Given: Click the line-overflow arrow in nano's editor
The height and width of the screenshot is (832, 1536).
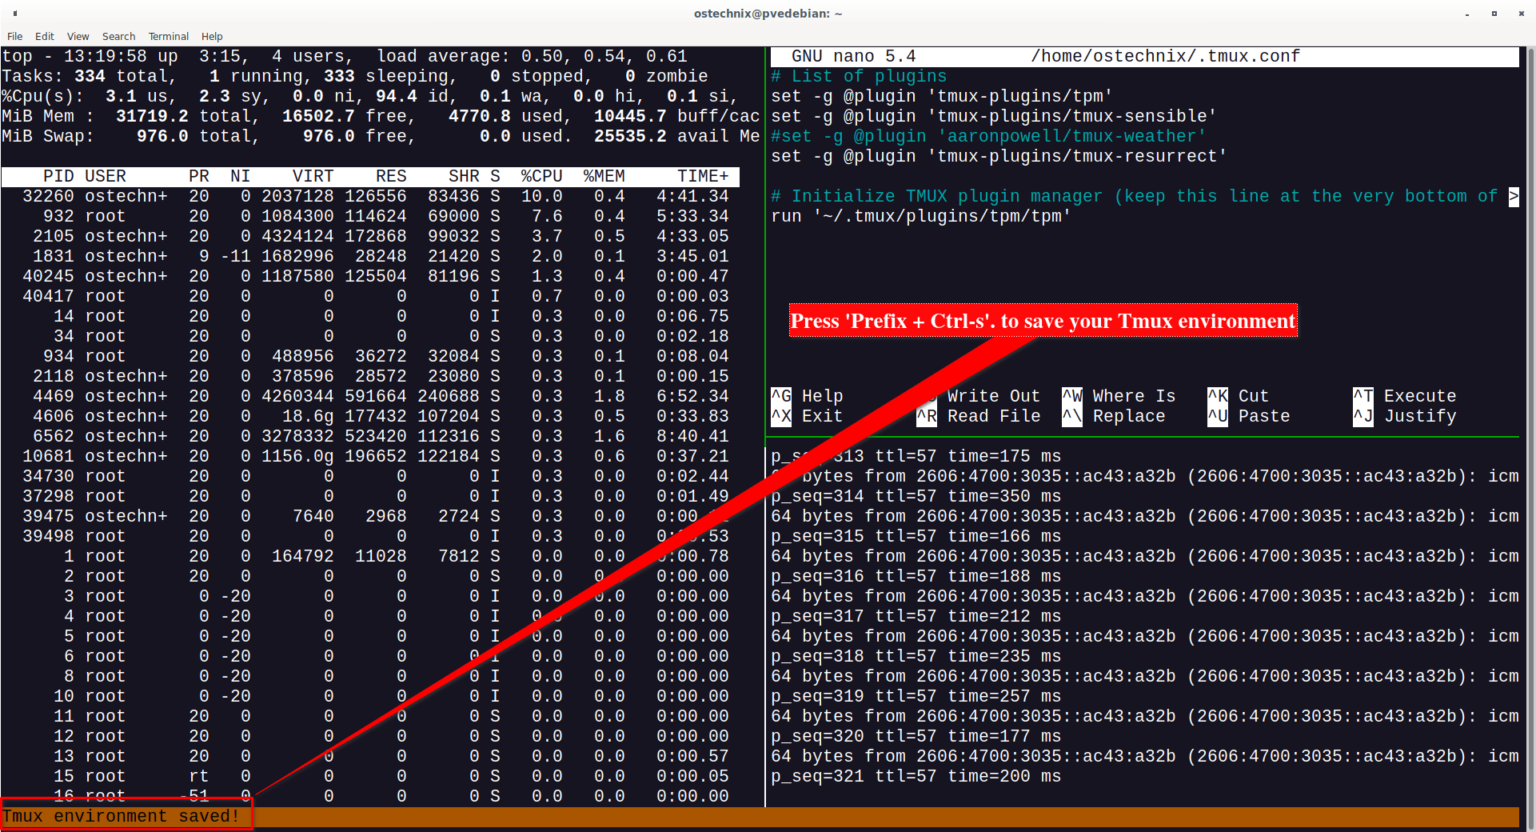Looking at the screenshot, I should pyautogui.click(x=1515, y=196).
